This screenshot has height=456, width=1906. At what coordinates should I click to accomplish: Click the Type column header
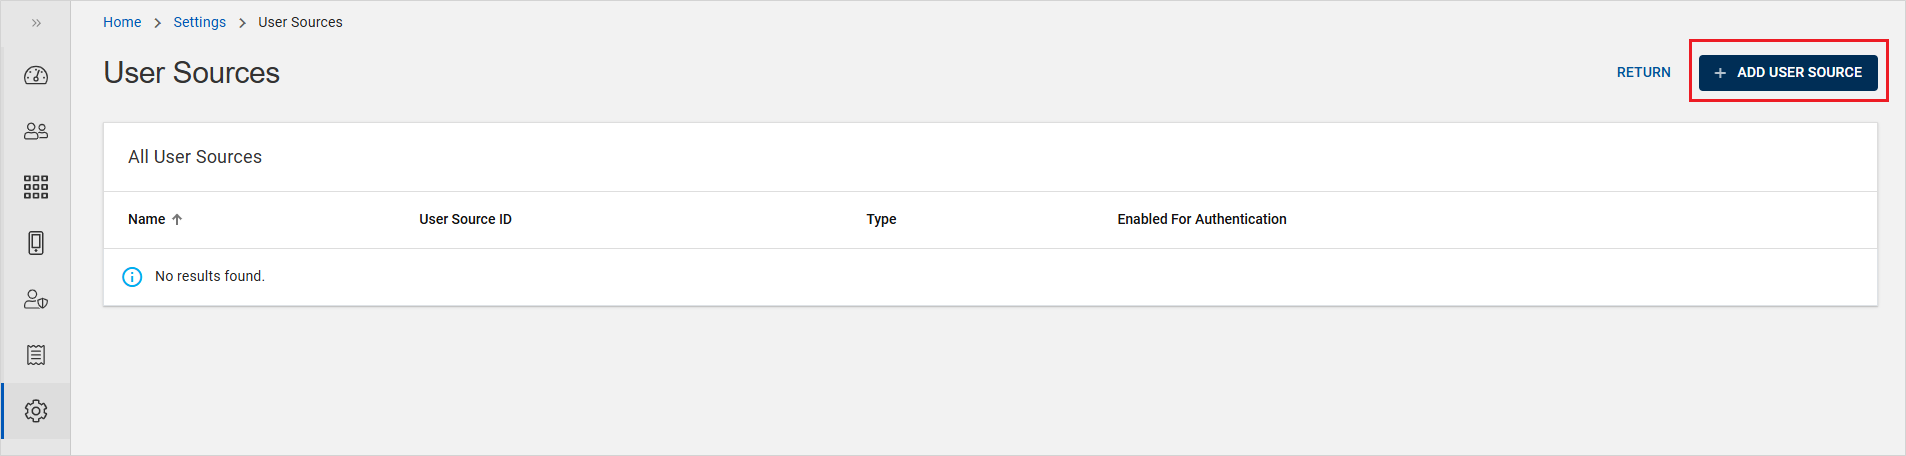(x=881, y=219)
